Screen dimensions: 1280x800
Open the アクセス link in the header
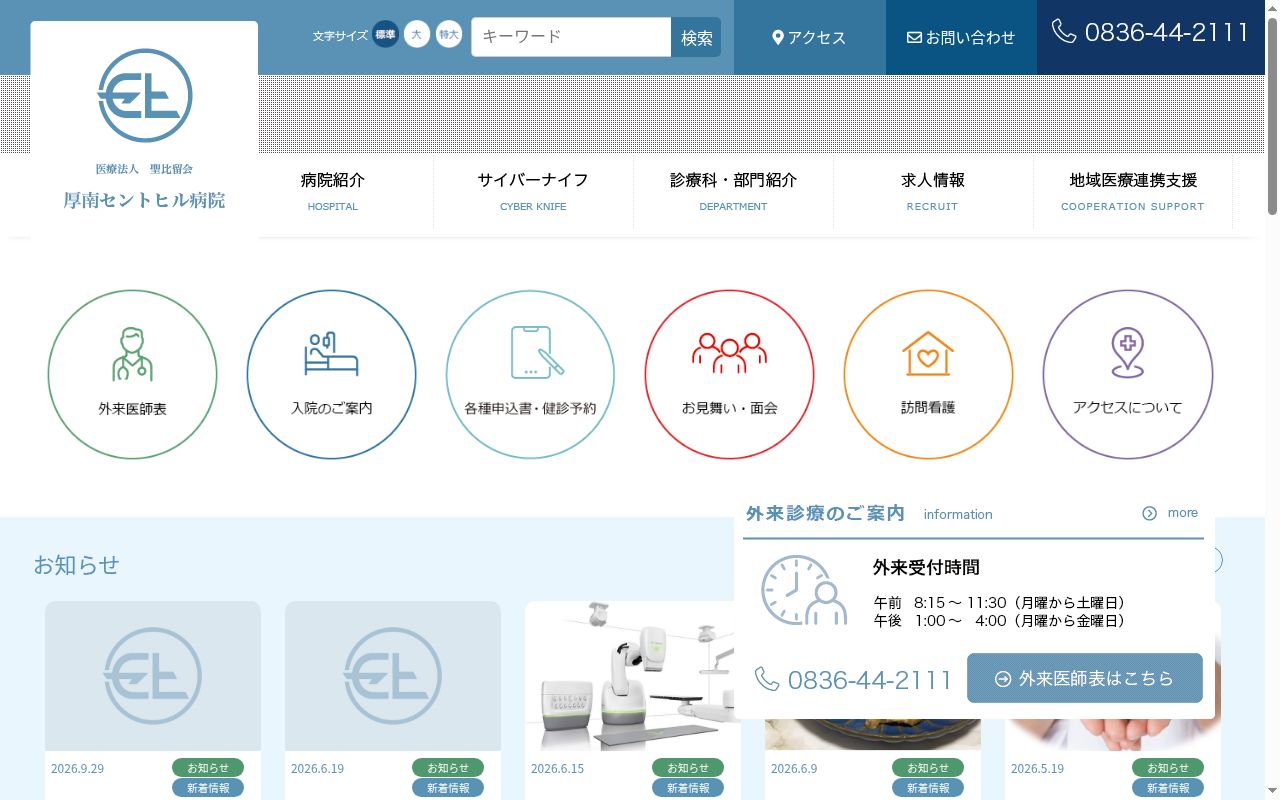coord(810,38)
